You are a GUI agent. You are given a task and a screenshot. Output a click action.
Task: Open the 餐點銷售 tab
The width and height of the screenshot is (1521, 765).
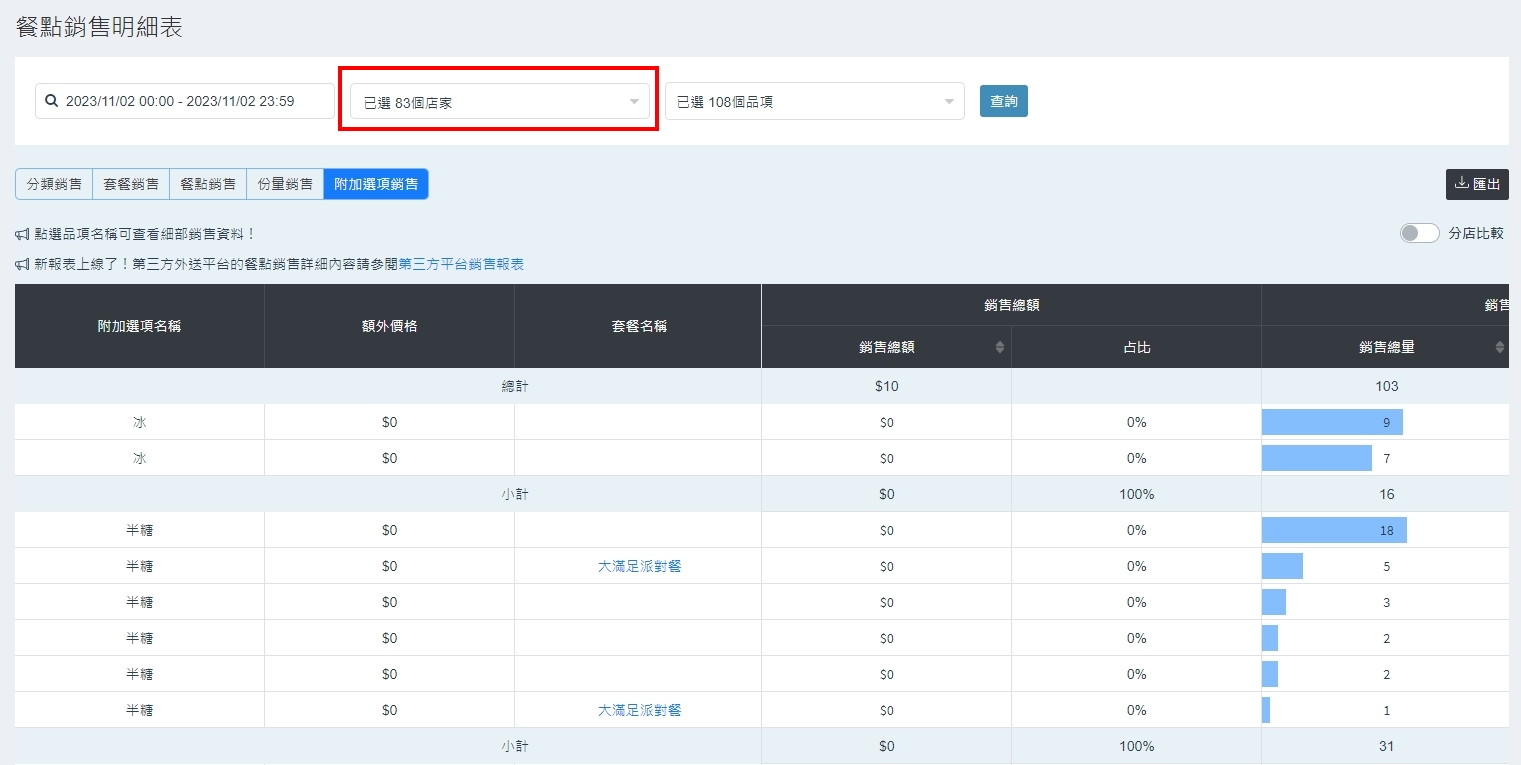(x=208, y=184)
